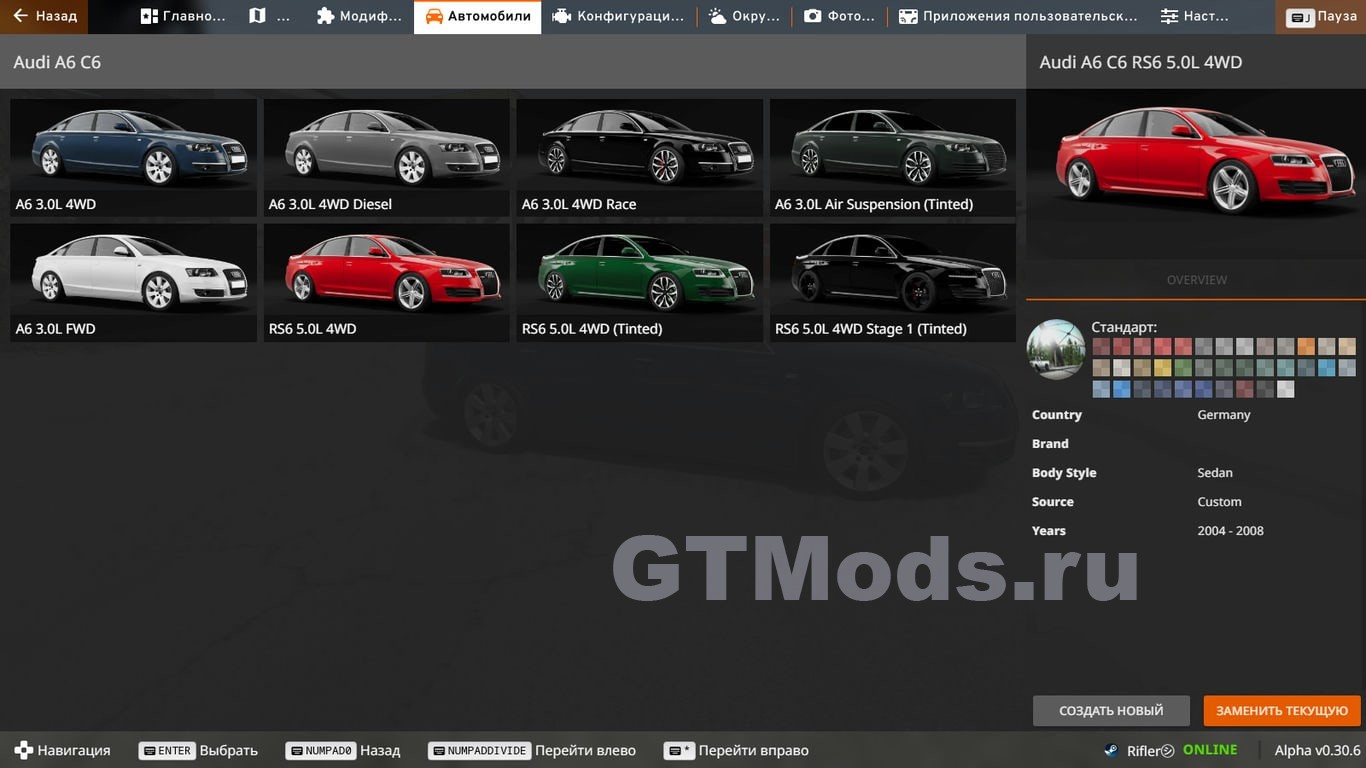Choose the bright green swatch beside yellow
This screenshot has height=768, width=1366.
point(1183,367)
